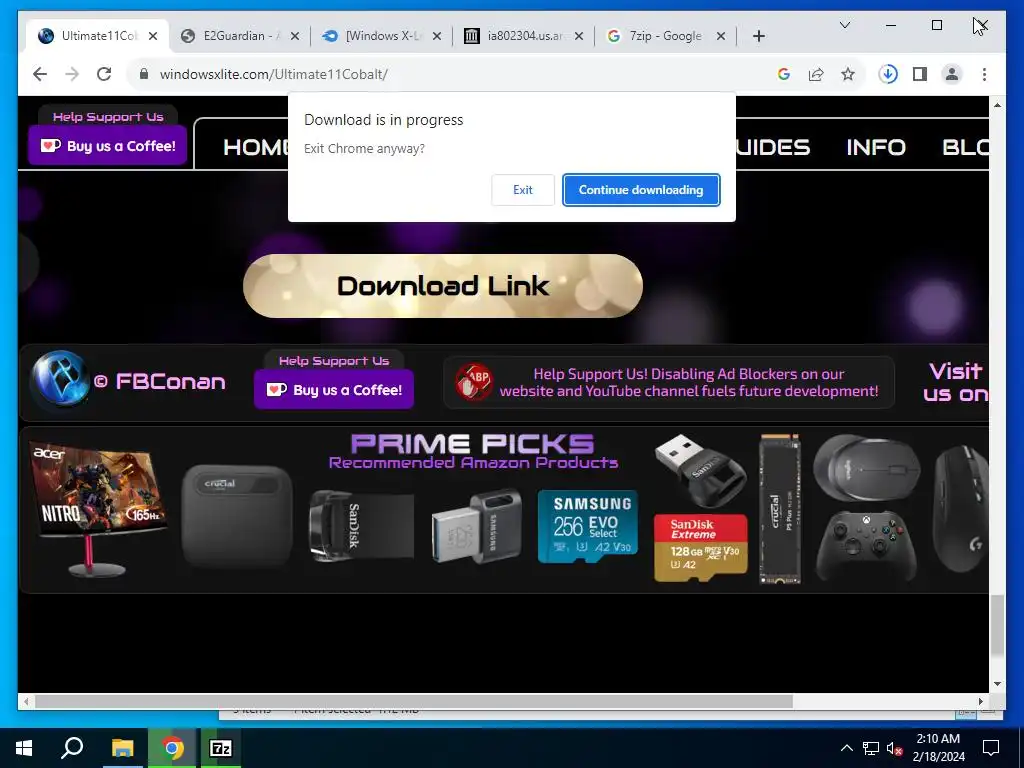Go back to previous page
Screen dimensions: 1024x768
coord(40,74)
